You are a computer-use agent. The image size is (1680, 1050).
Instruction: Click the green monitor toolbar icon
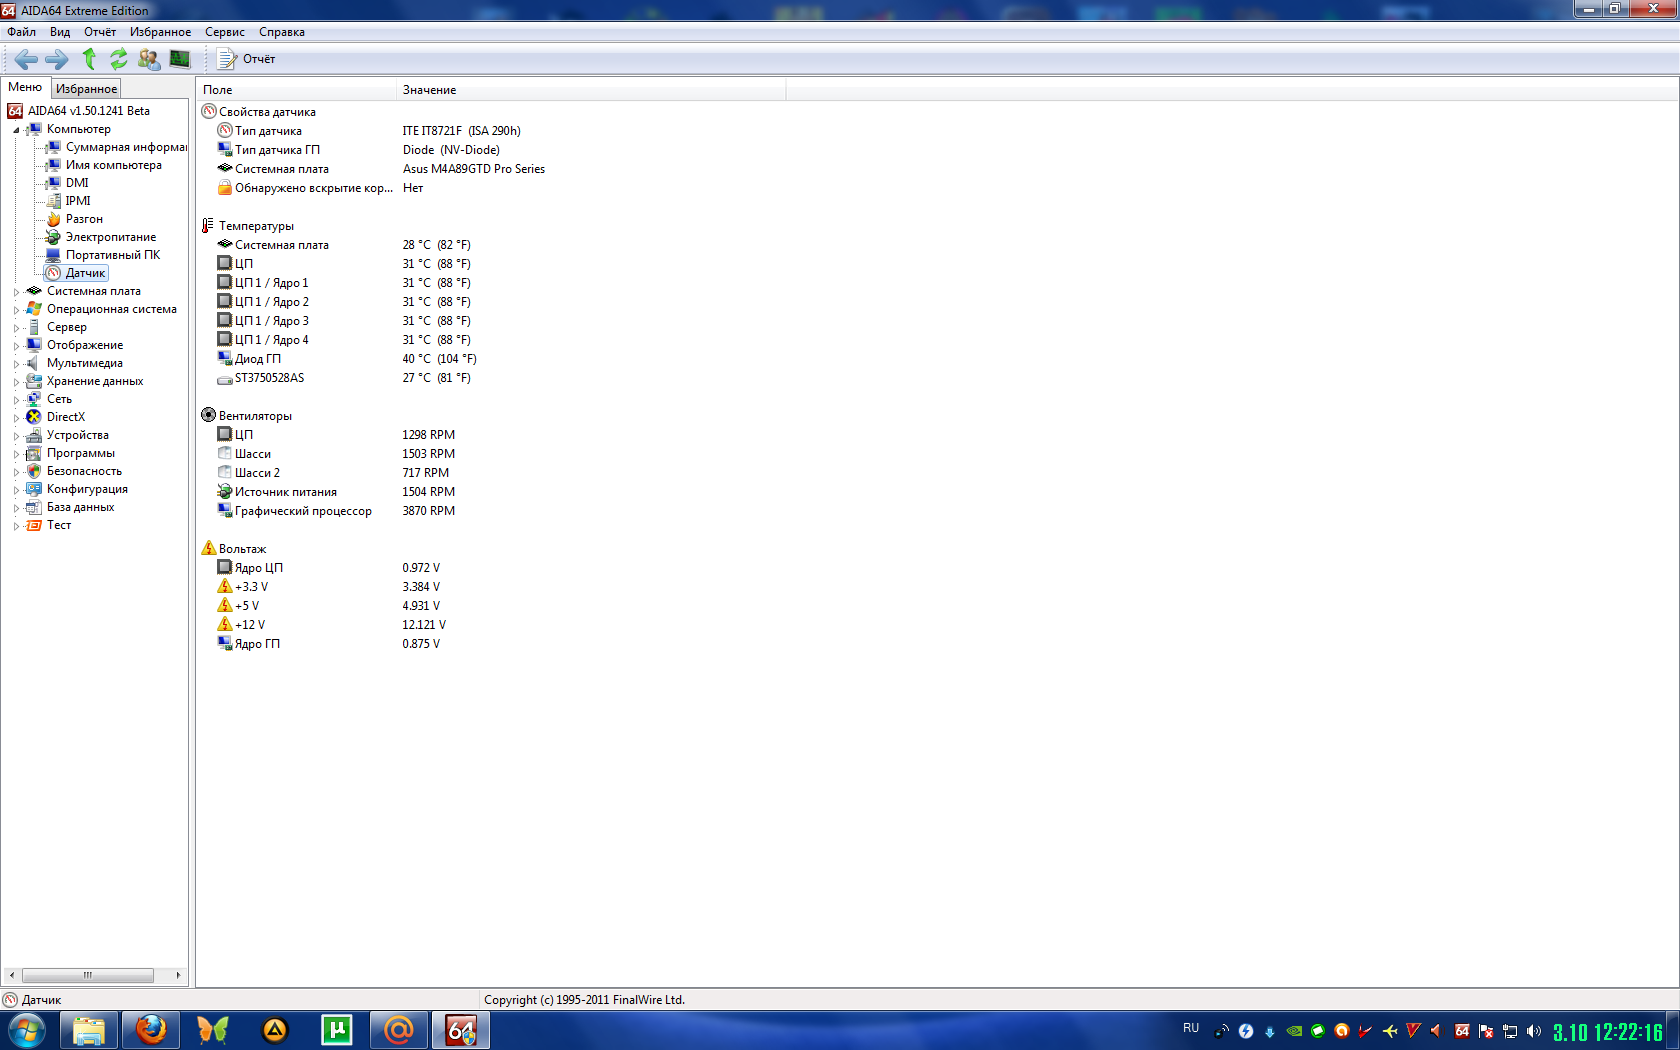tap(180, 59)
